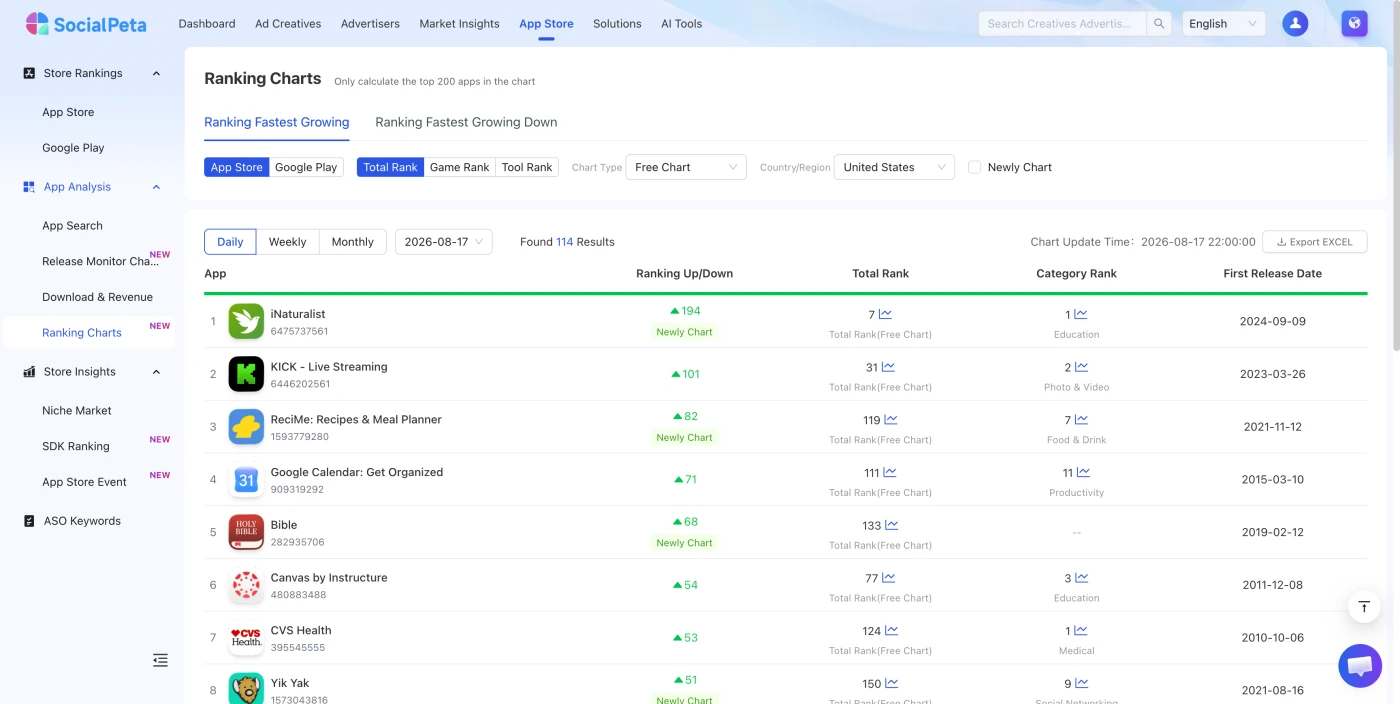Open the chat support bubble
This screenshot has width=1400, height=704.
point(1360,666)
